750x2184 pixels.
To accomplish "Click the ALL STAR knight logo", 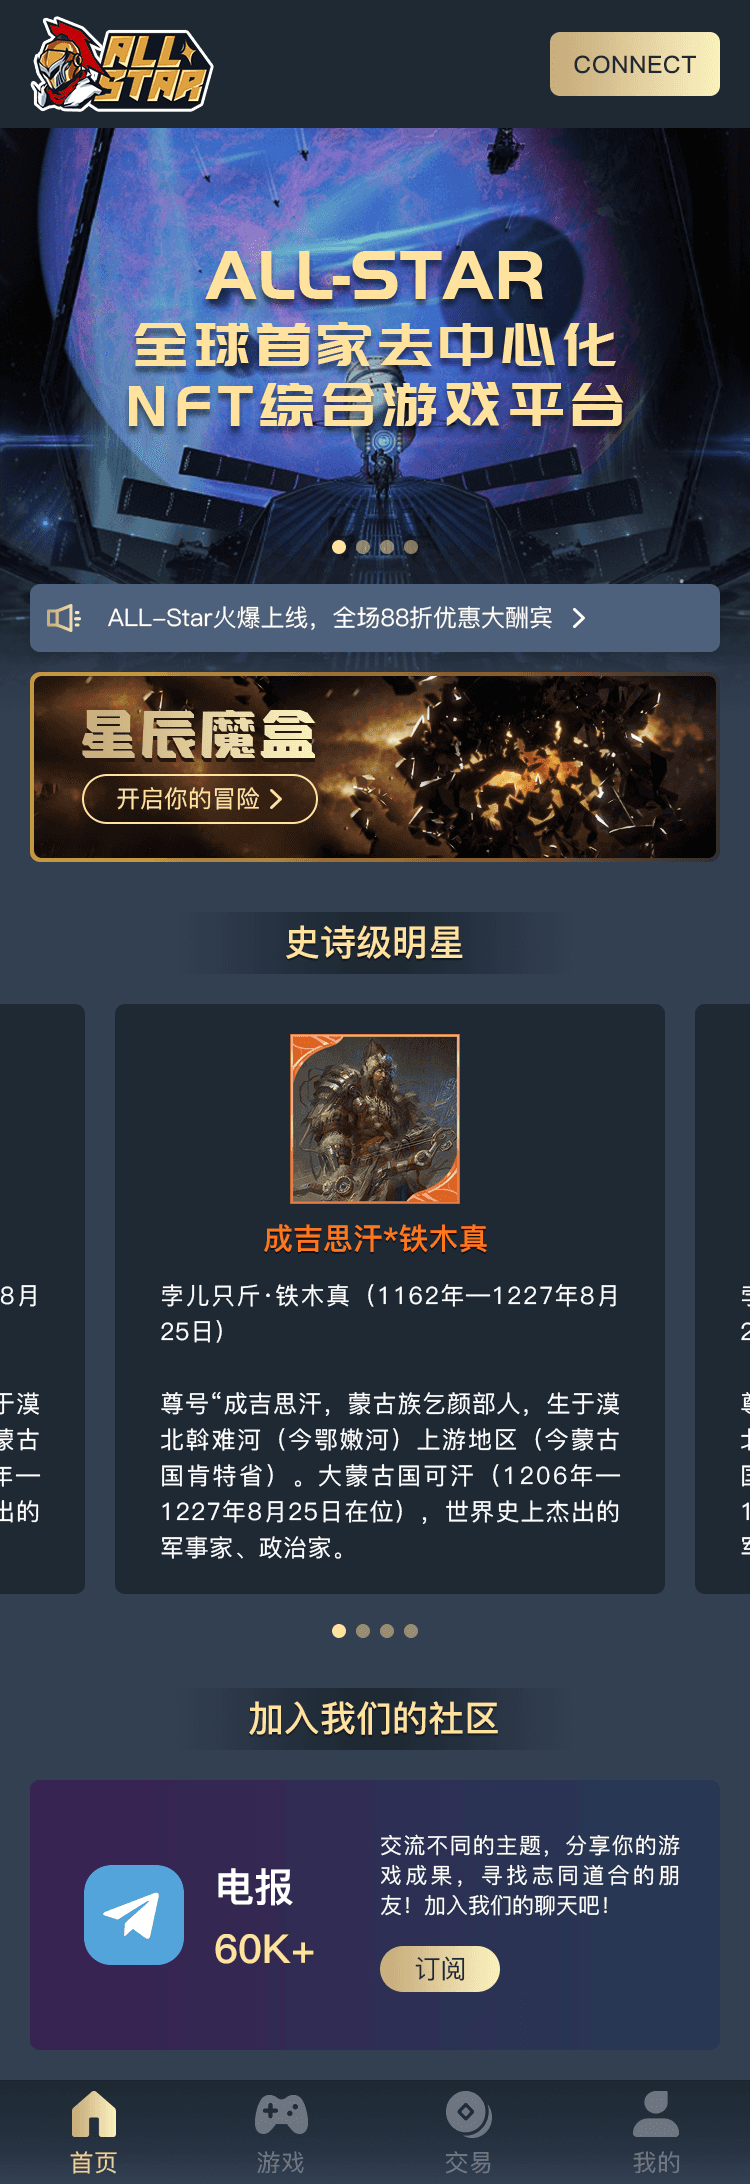I will (122, 64).
